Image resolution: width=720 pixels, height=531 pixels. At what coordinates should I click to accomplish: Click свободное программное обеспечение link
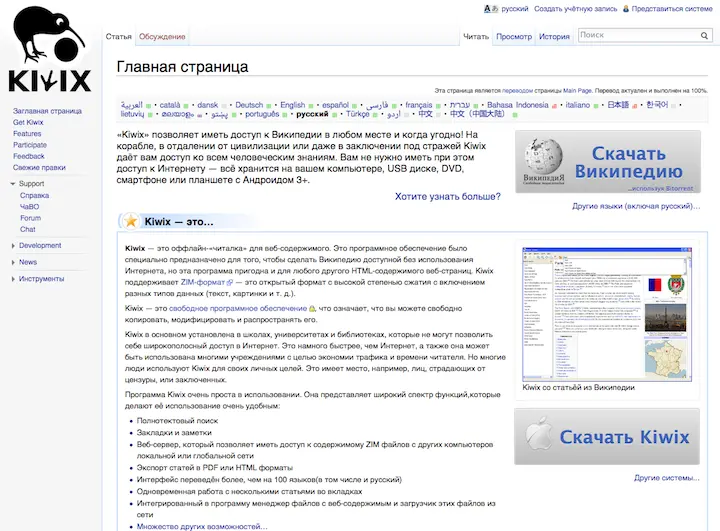point(238,309)
